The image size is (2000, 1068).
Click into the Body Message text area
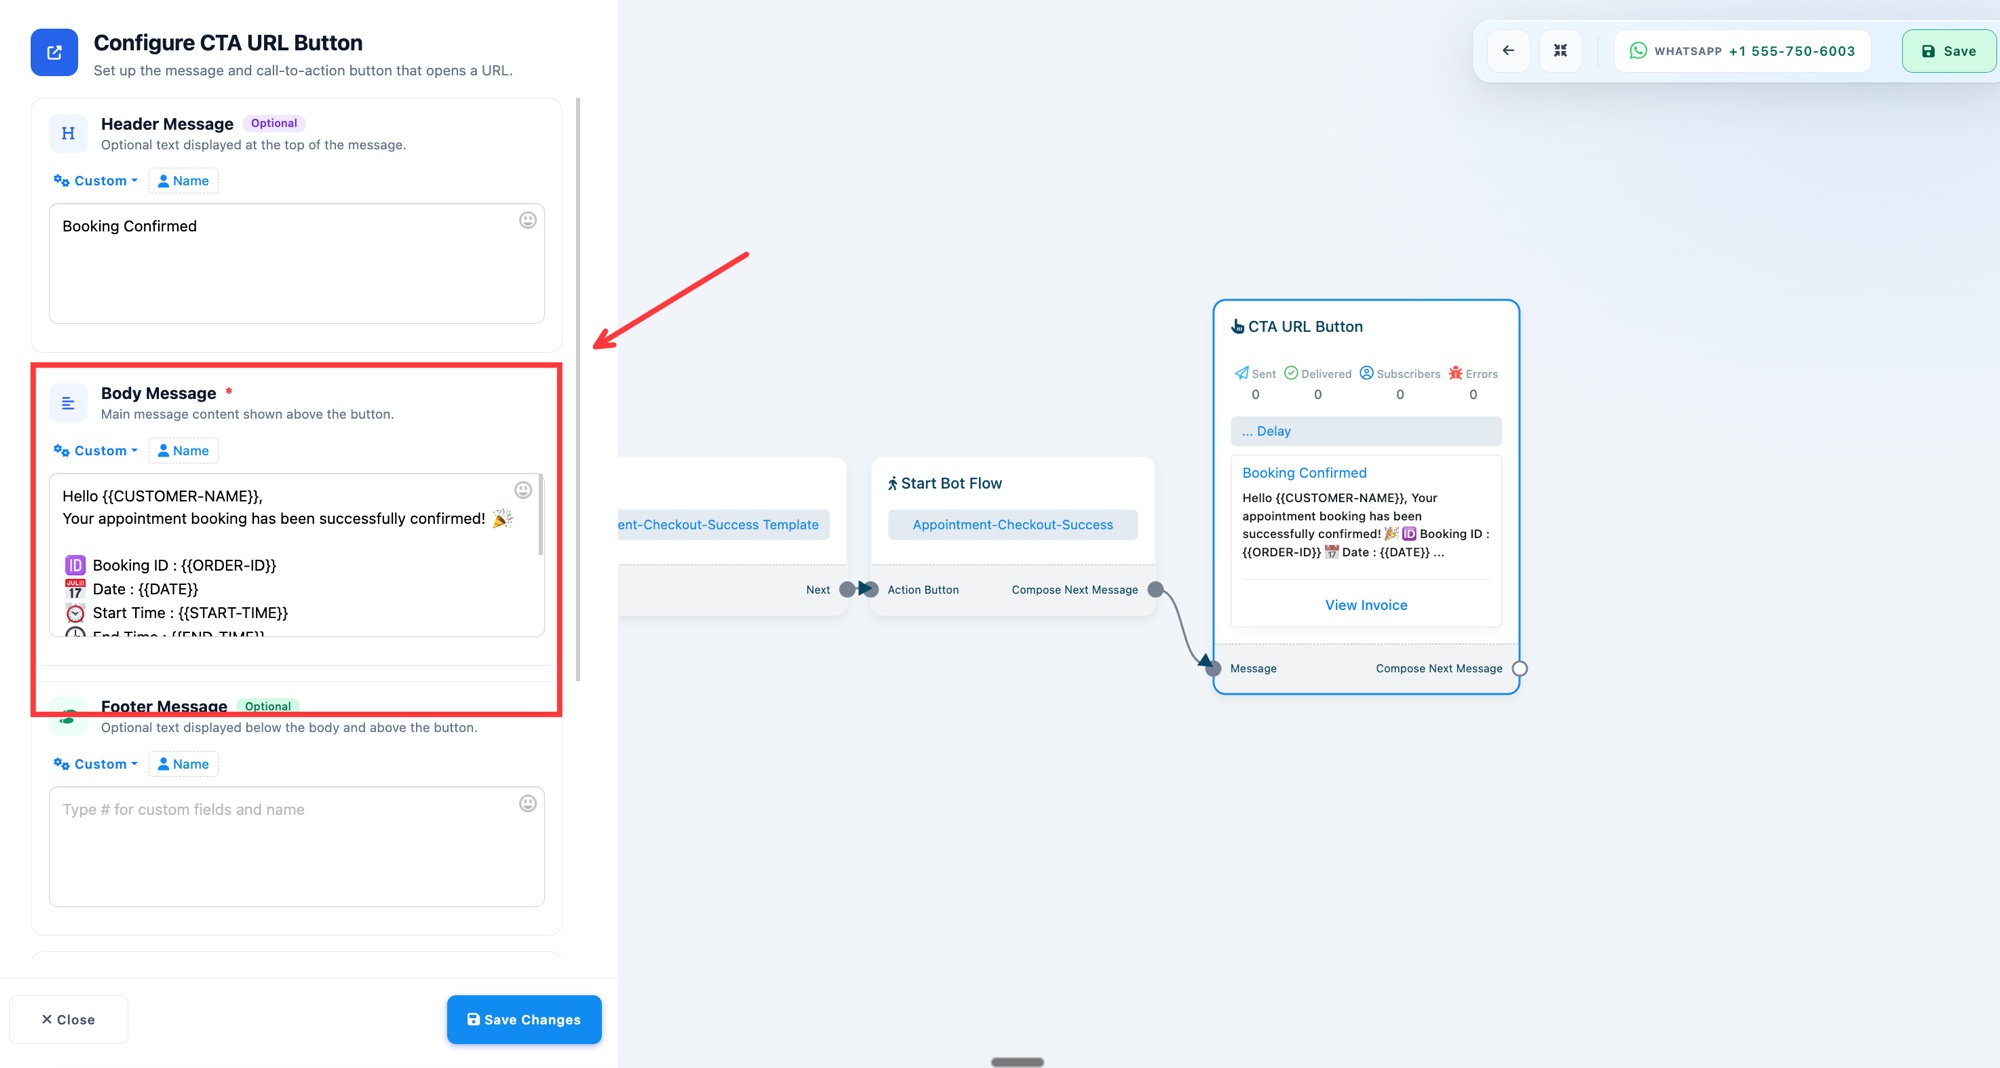(x=297, y=555)
